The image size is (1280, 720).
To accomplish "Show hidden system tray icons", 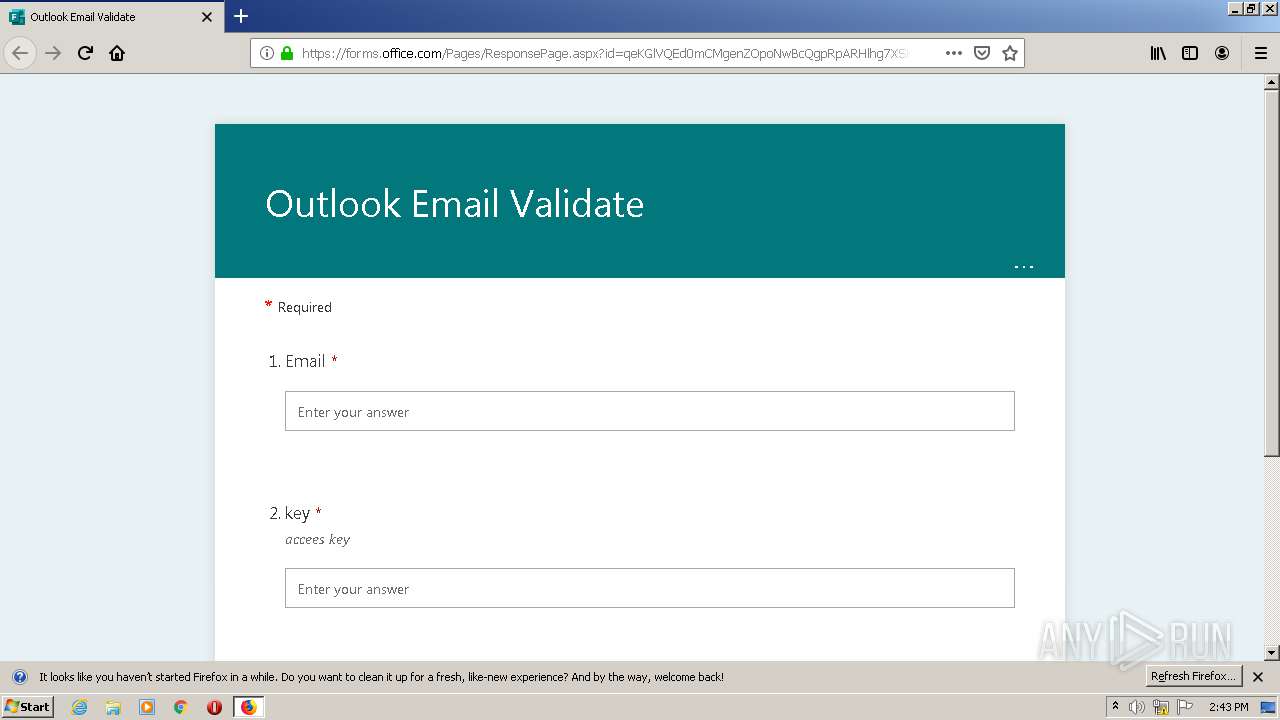I will point(1115,706).
